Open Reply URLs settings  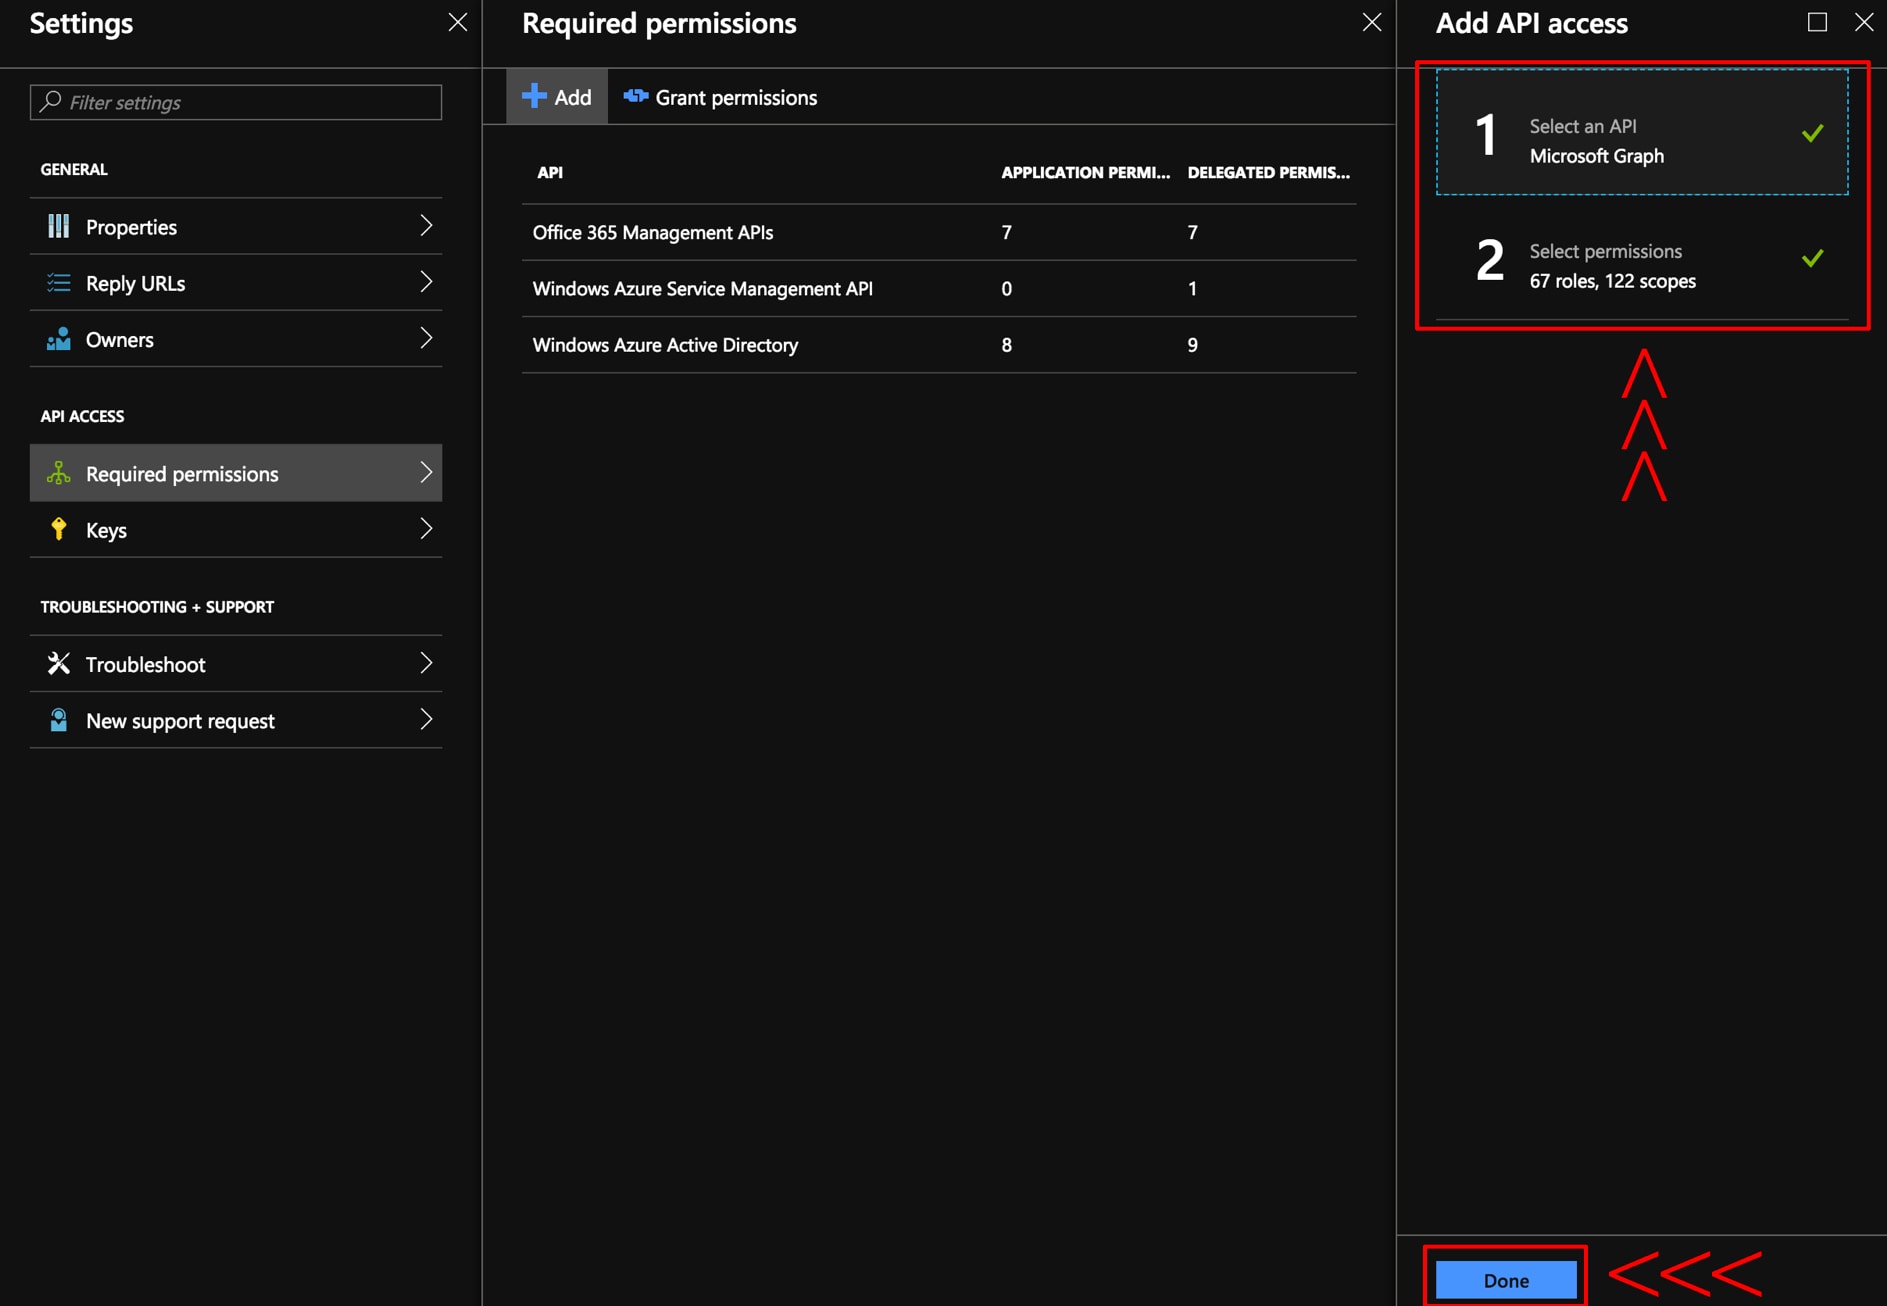236,283
